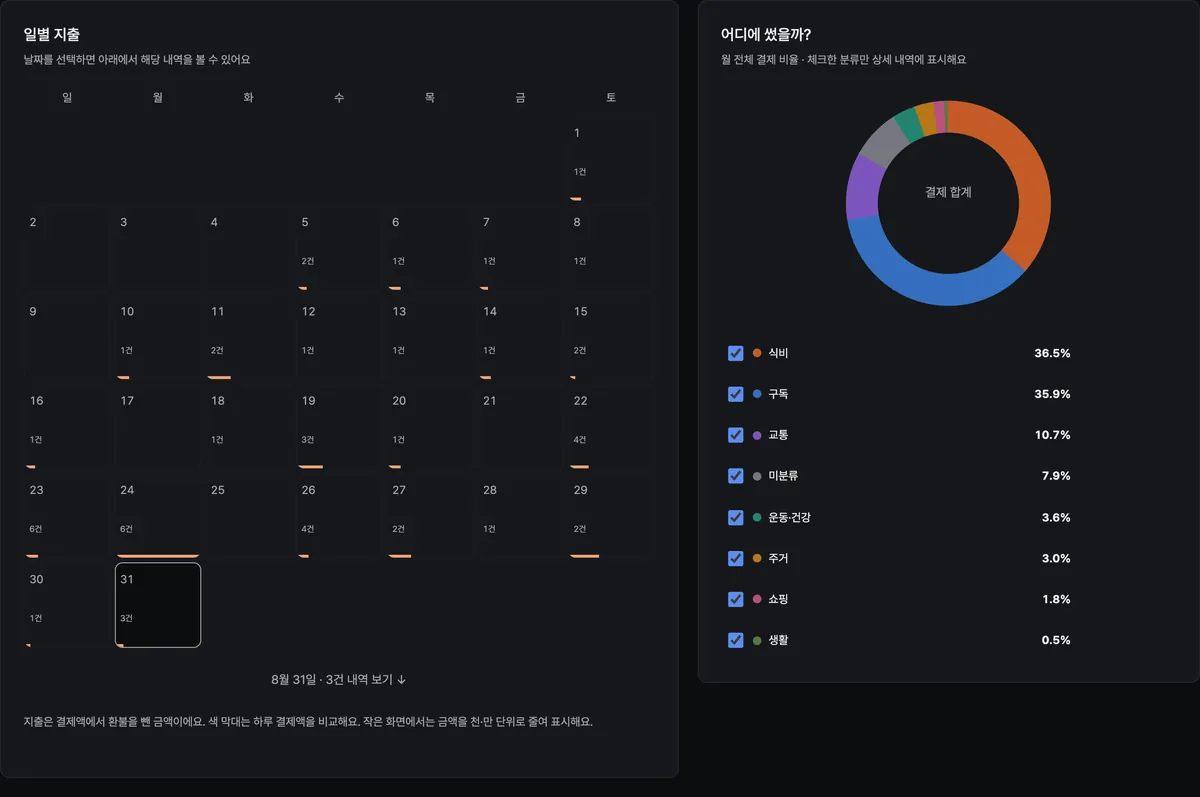Select calendar day 30
Image resolution: width=1200 pixels, height=797 pixels.
(x=67, y=605)
